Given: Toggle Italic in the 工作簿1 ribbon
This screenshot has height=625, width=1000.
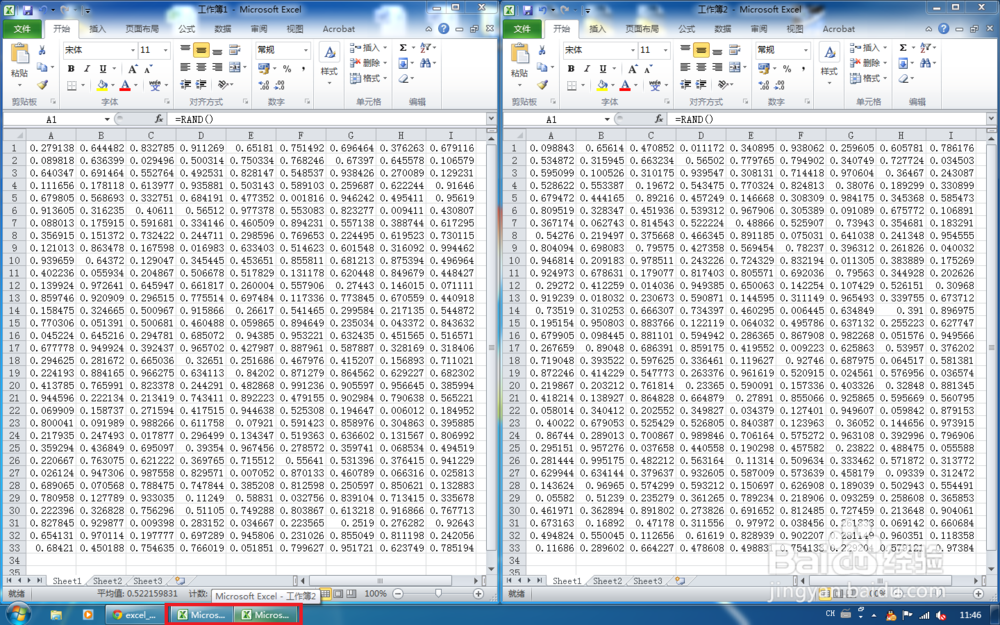Looking at the screenshot, I should [x=87, y=69].
